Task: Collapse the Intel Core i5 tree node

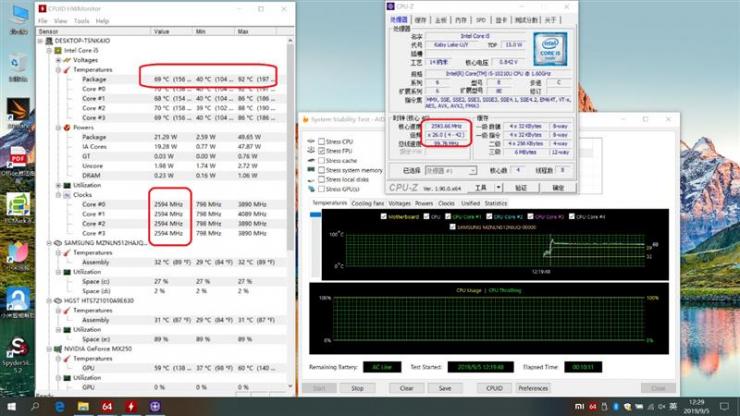Action: pos(49,51)
